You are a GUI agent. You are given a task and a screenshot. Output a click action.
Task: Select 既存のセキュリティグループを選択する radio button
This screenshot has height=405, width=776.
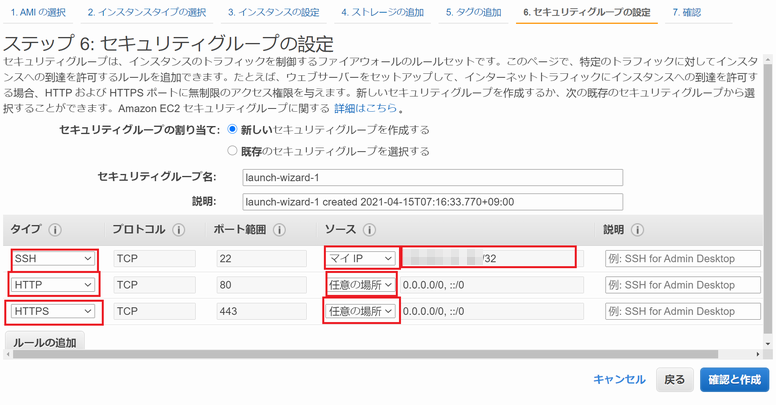[232, 151]
